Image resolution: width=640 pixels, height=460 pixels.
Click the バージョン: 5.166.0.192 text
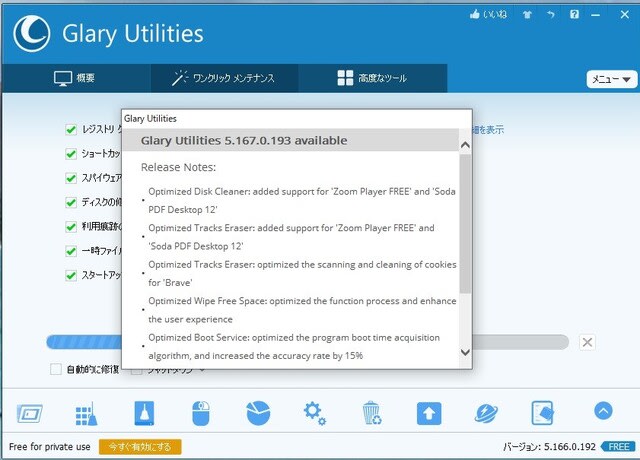(549, 447)
